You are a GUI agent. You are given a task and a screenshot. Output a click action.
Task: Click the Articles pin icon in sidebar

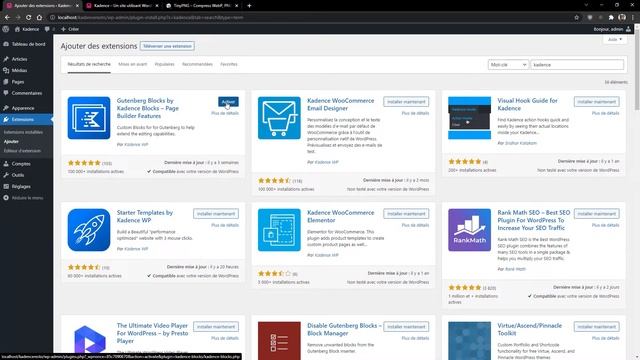coord(6,59)
